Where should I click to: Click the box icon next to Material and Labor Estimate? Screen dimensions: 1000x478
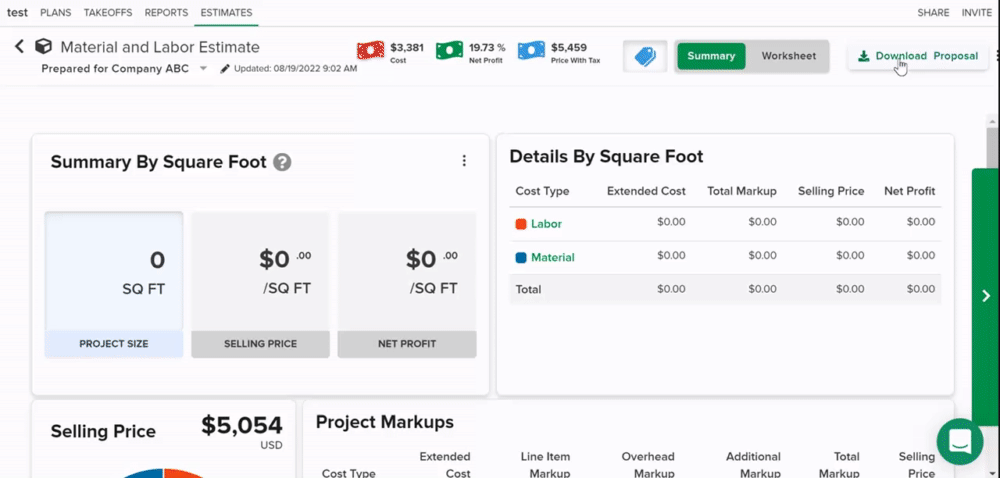(x=43, y=47)
